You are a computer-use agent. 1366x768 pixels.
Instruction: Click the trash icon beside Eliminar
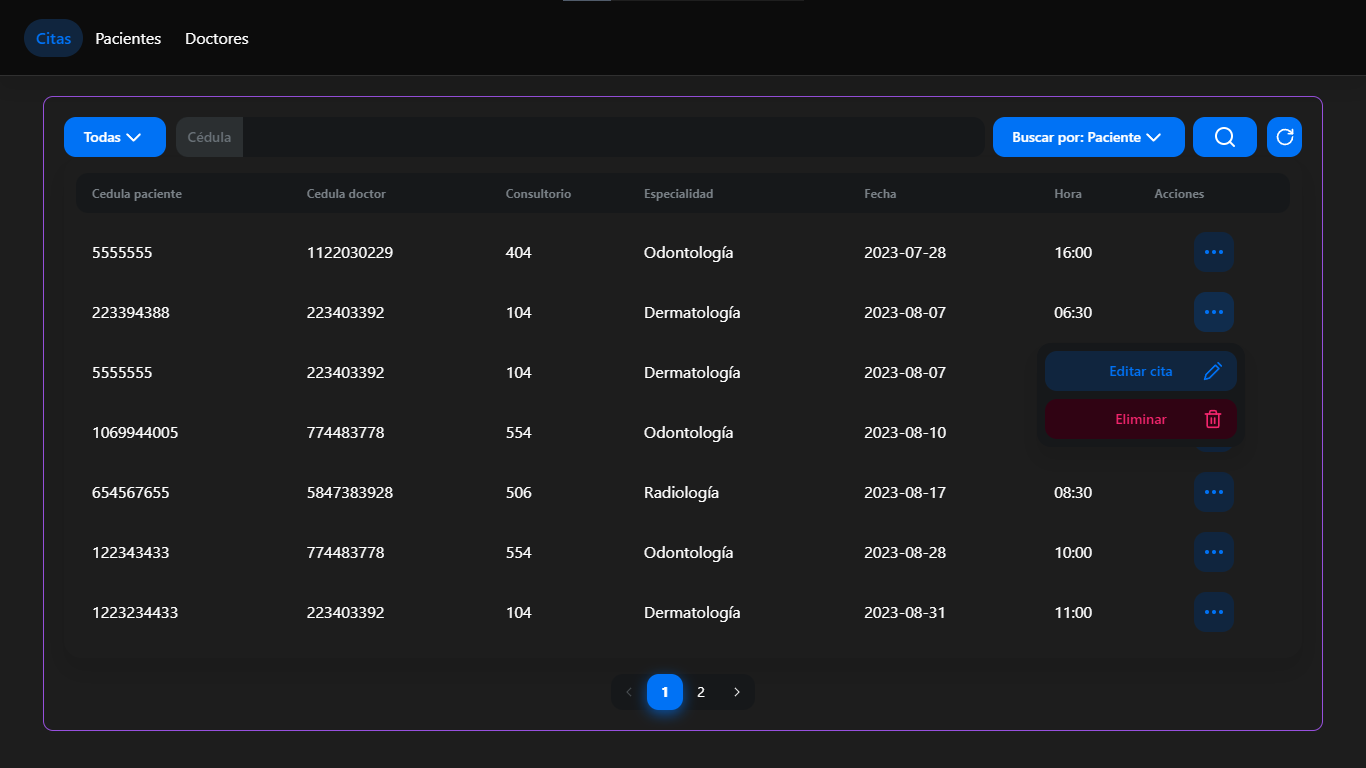1212,419
